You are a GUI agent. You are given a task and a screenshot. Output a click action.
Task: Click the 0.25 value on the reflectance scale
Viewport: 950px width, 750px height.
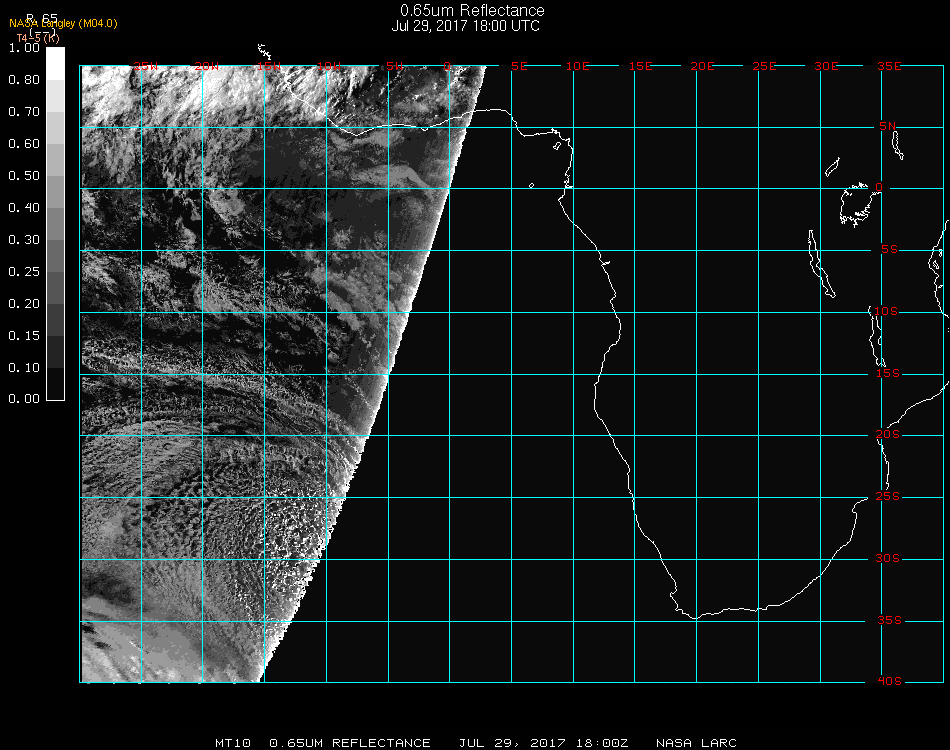point(24,271)
